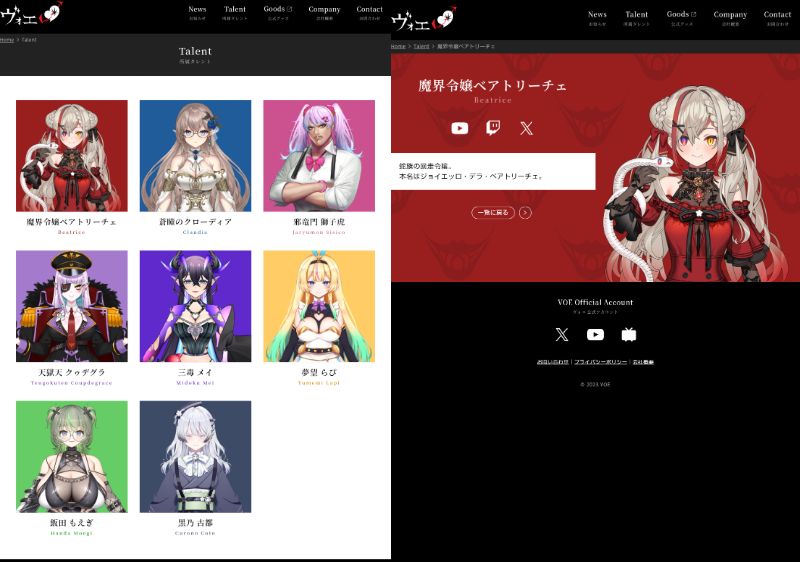The image size is (800, 562).
Task: Open the Tengokuten Coupdegrace talent portrait
Action: point(71,306)
